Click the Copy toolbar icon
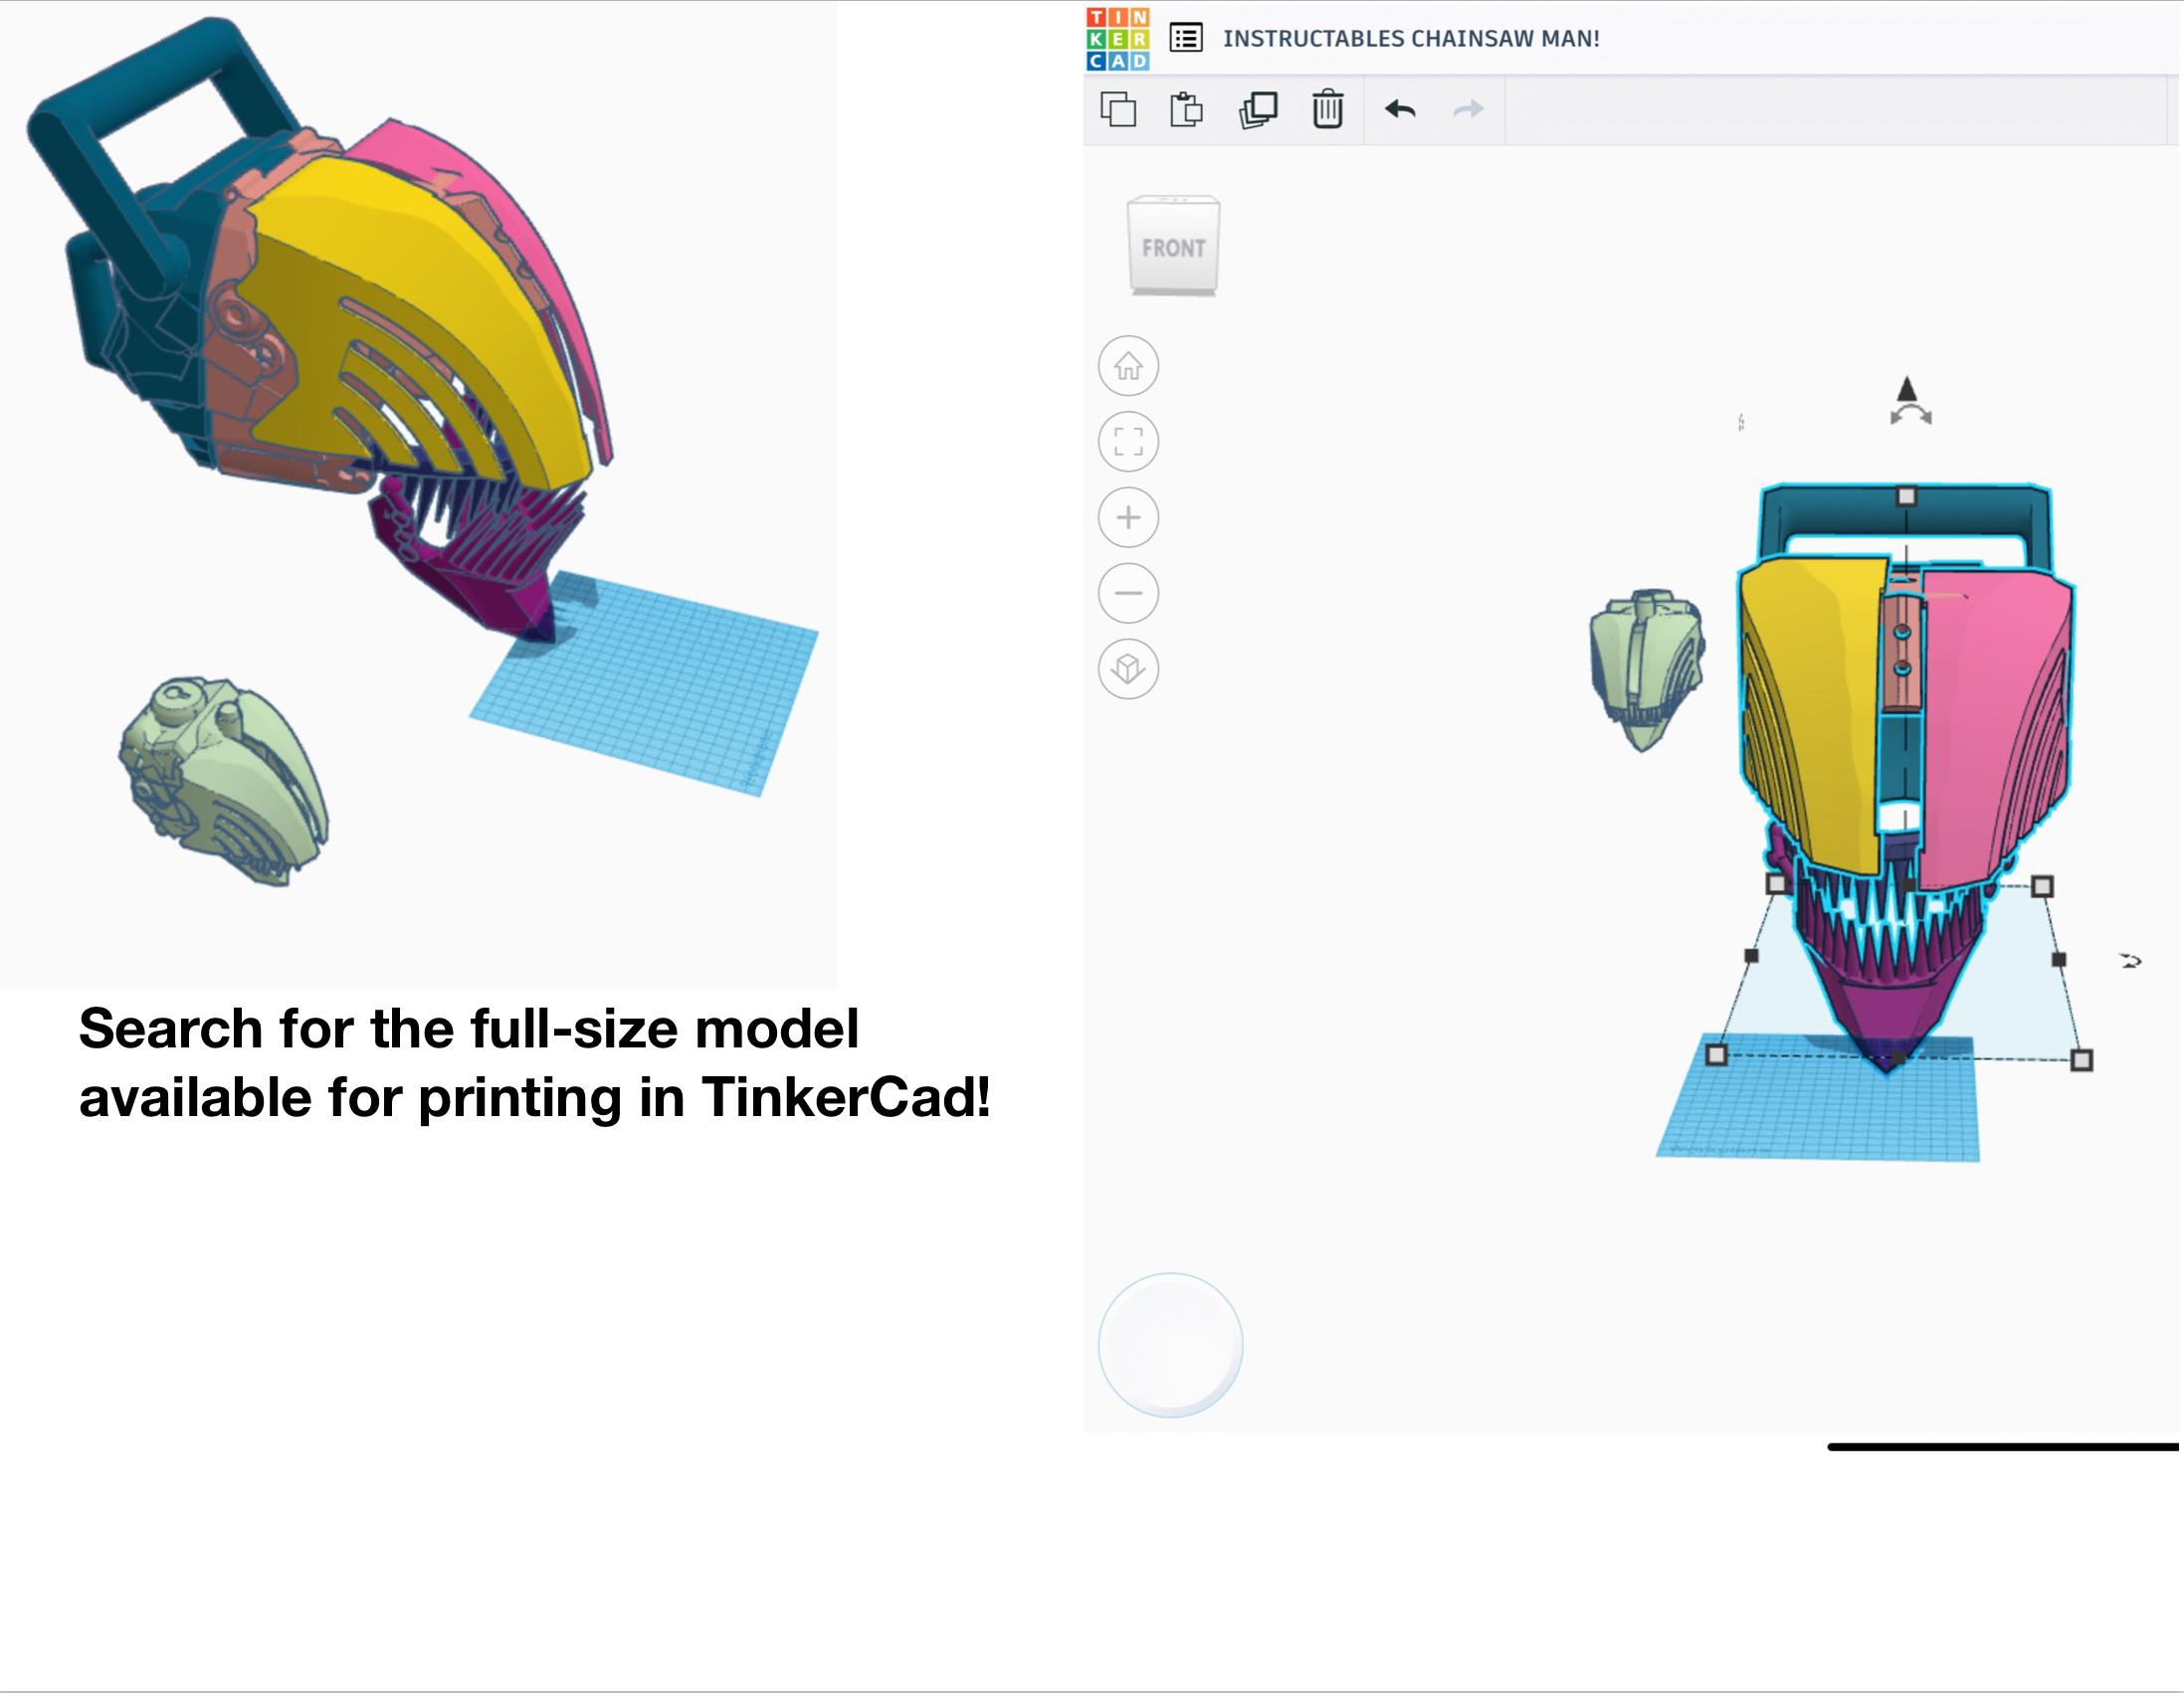 click(x=1118, y=109)
